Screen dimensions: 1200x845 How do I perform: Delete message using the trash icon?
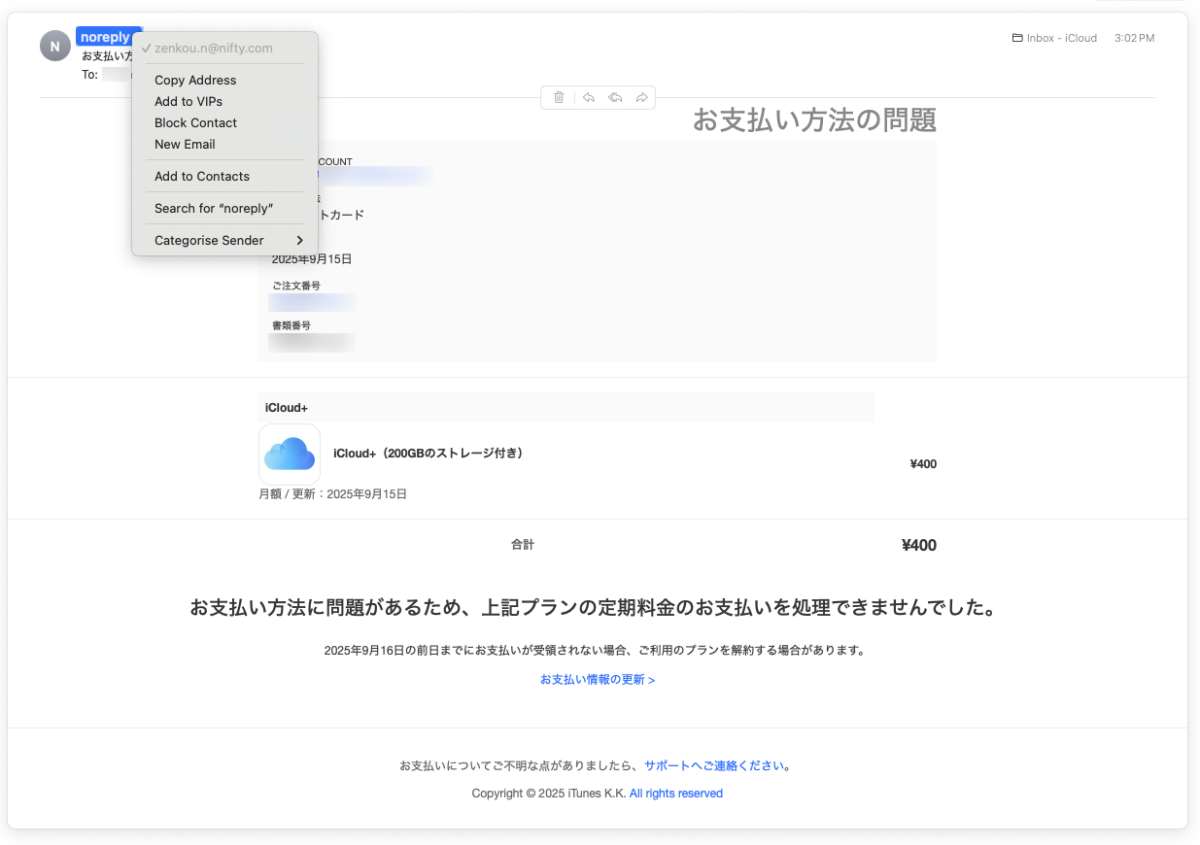[x=559, y=97]
